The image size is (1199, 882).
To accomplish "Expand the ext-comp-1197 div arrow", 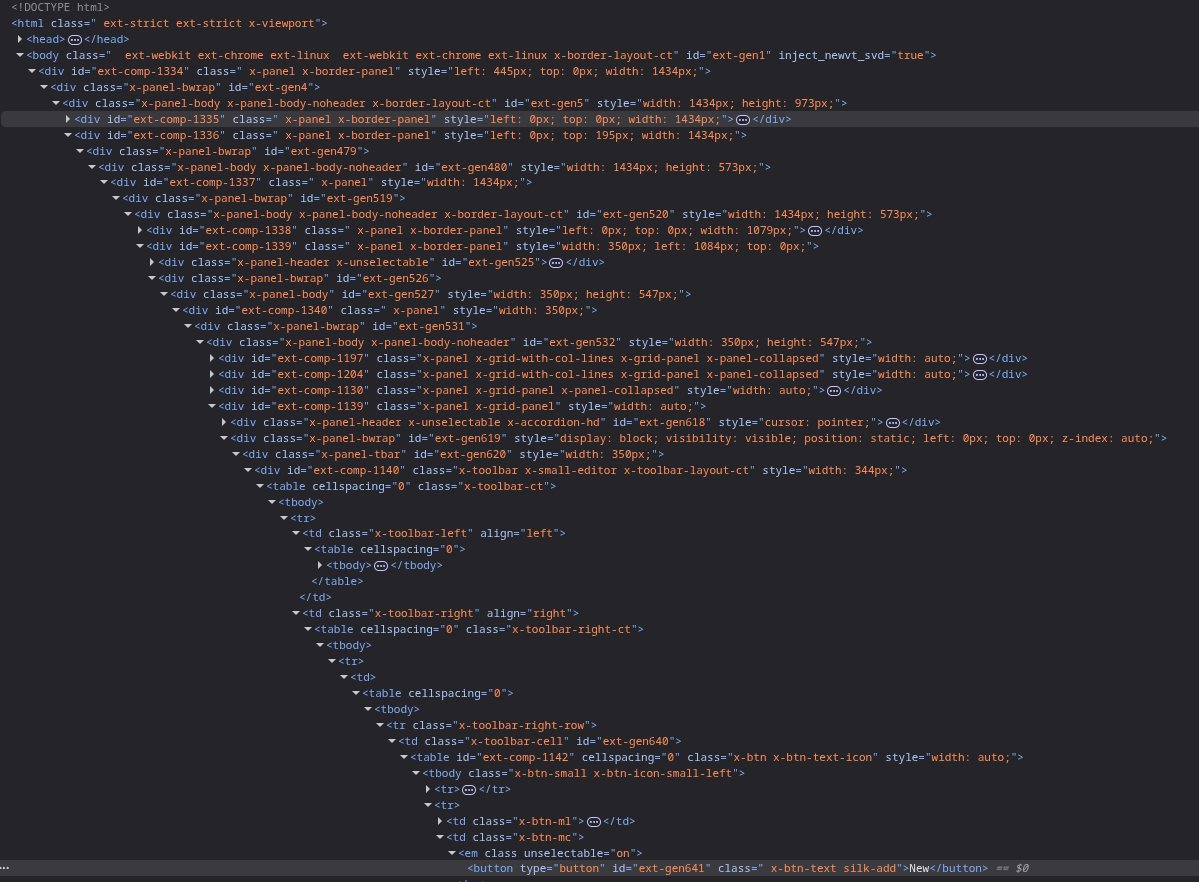I will point(212,358).
